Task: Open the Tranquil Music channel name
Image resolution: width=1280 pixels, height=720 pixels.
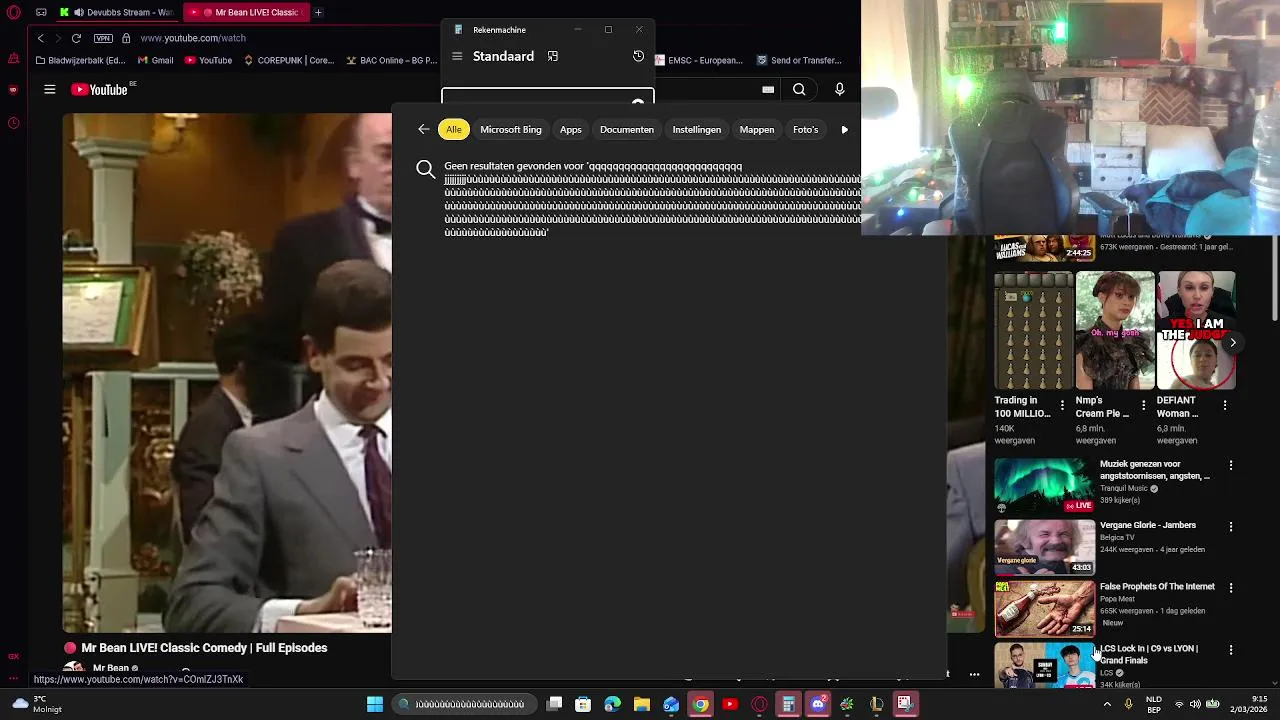Action: tap(1124, 489)
